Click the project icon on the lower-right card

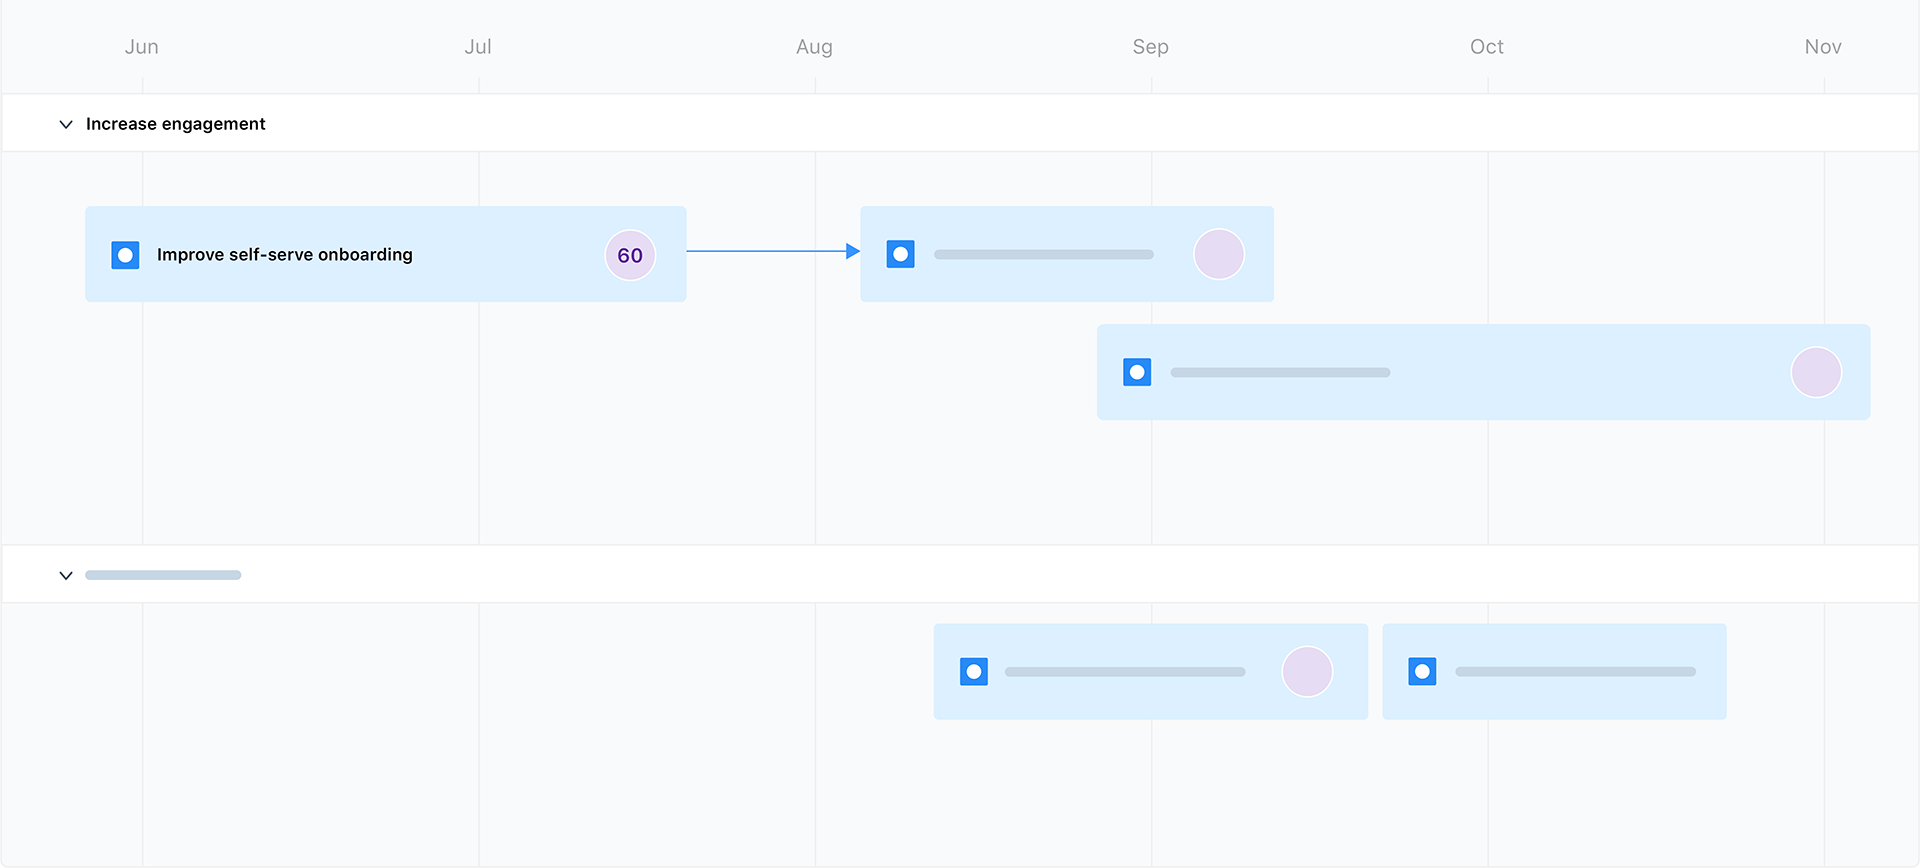pos(1423,671)
